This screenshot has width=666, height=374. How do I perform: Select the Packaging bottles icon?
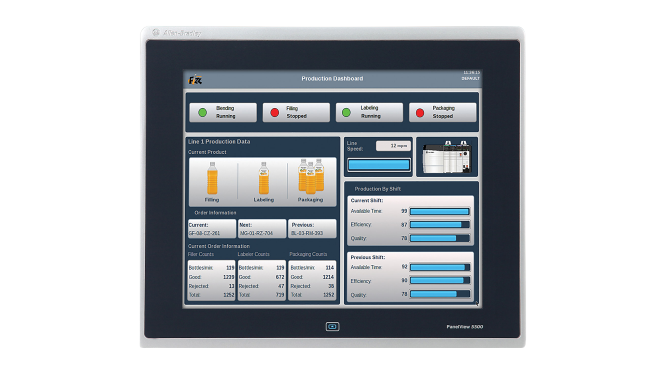pos(311,177)
